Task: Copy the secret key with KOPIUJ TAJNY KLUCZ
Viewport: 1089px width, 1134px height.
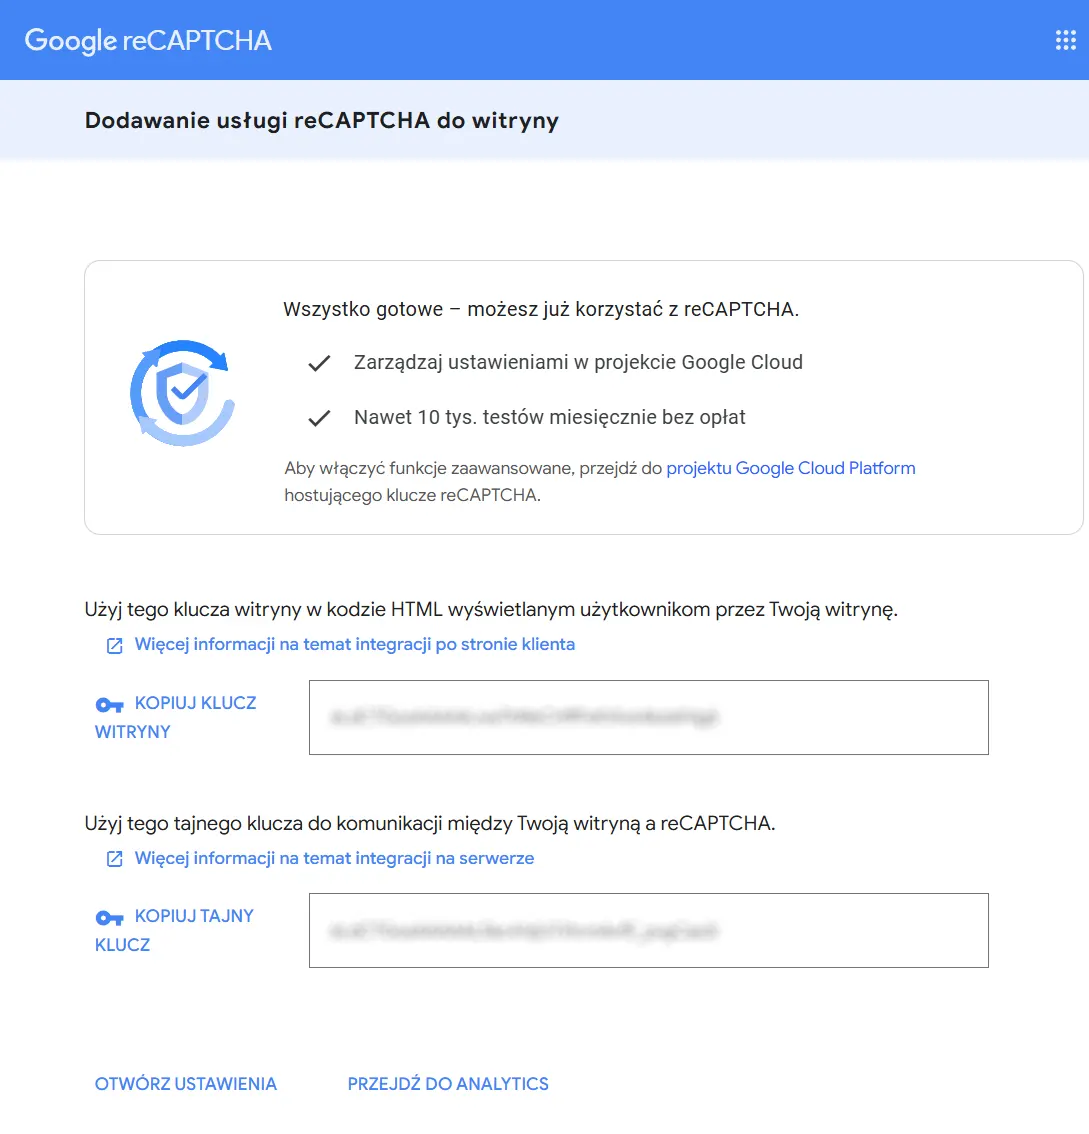Action: pyautogui.click(x=174, y=930)
